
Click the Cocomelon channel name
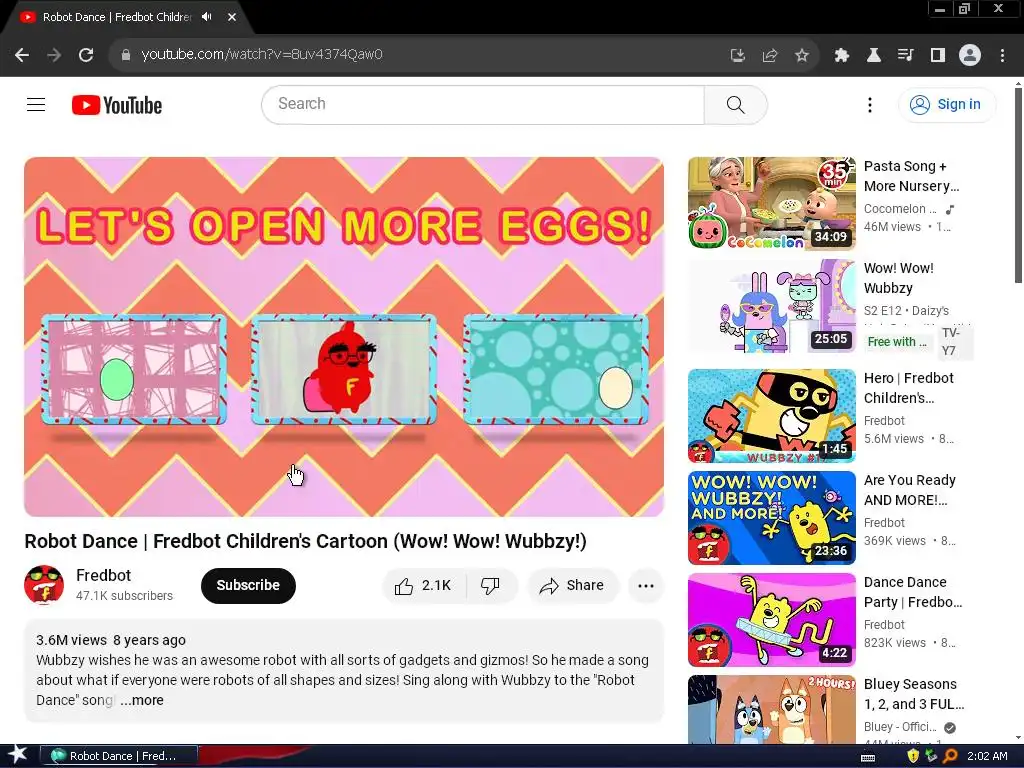click(x=900, y=209)
